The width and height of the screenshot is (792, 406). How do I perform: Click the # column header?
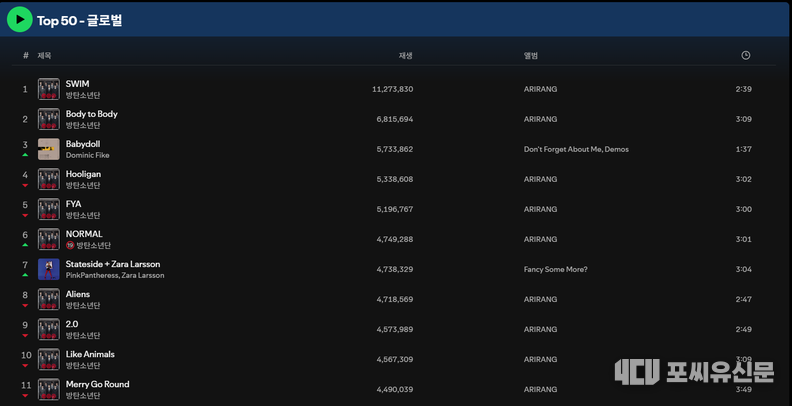click(25, 55)
